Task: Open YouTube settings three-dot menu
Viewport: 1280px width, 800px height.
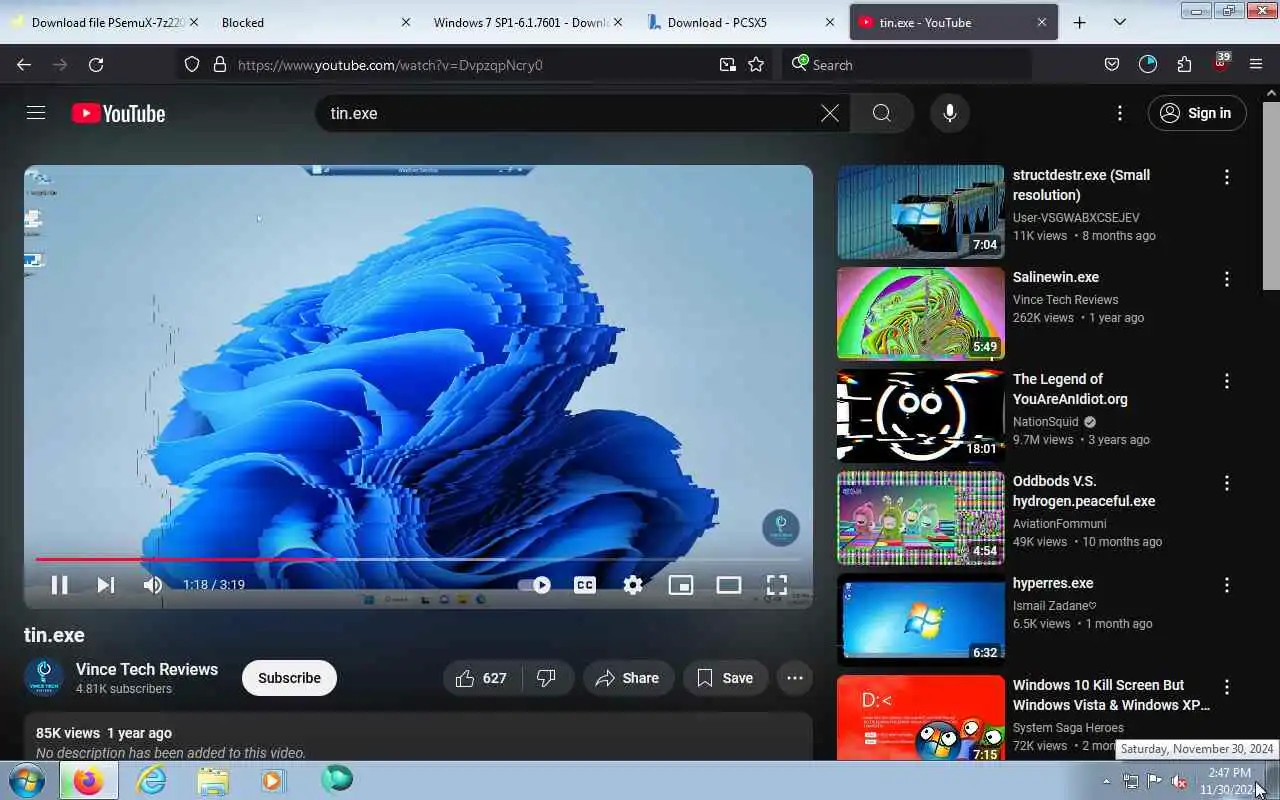Action: [x=1120, y=113]
